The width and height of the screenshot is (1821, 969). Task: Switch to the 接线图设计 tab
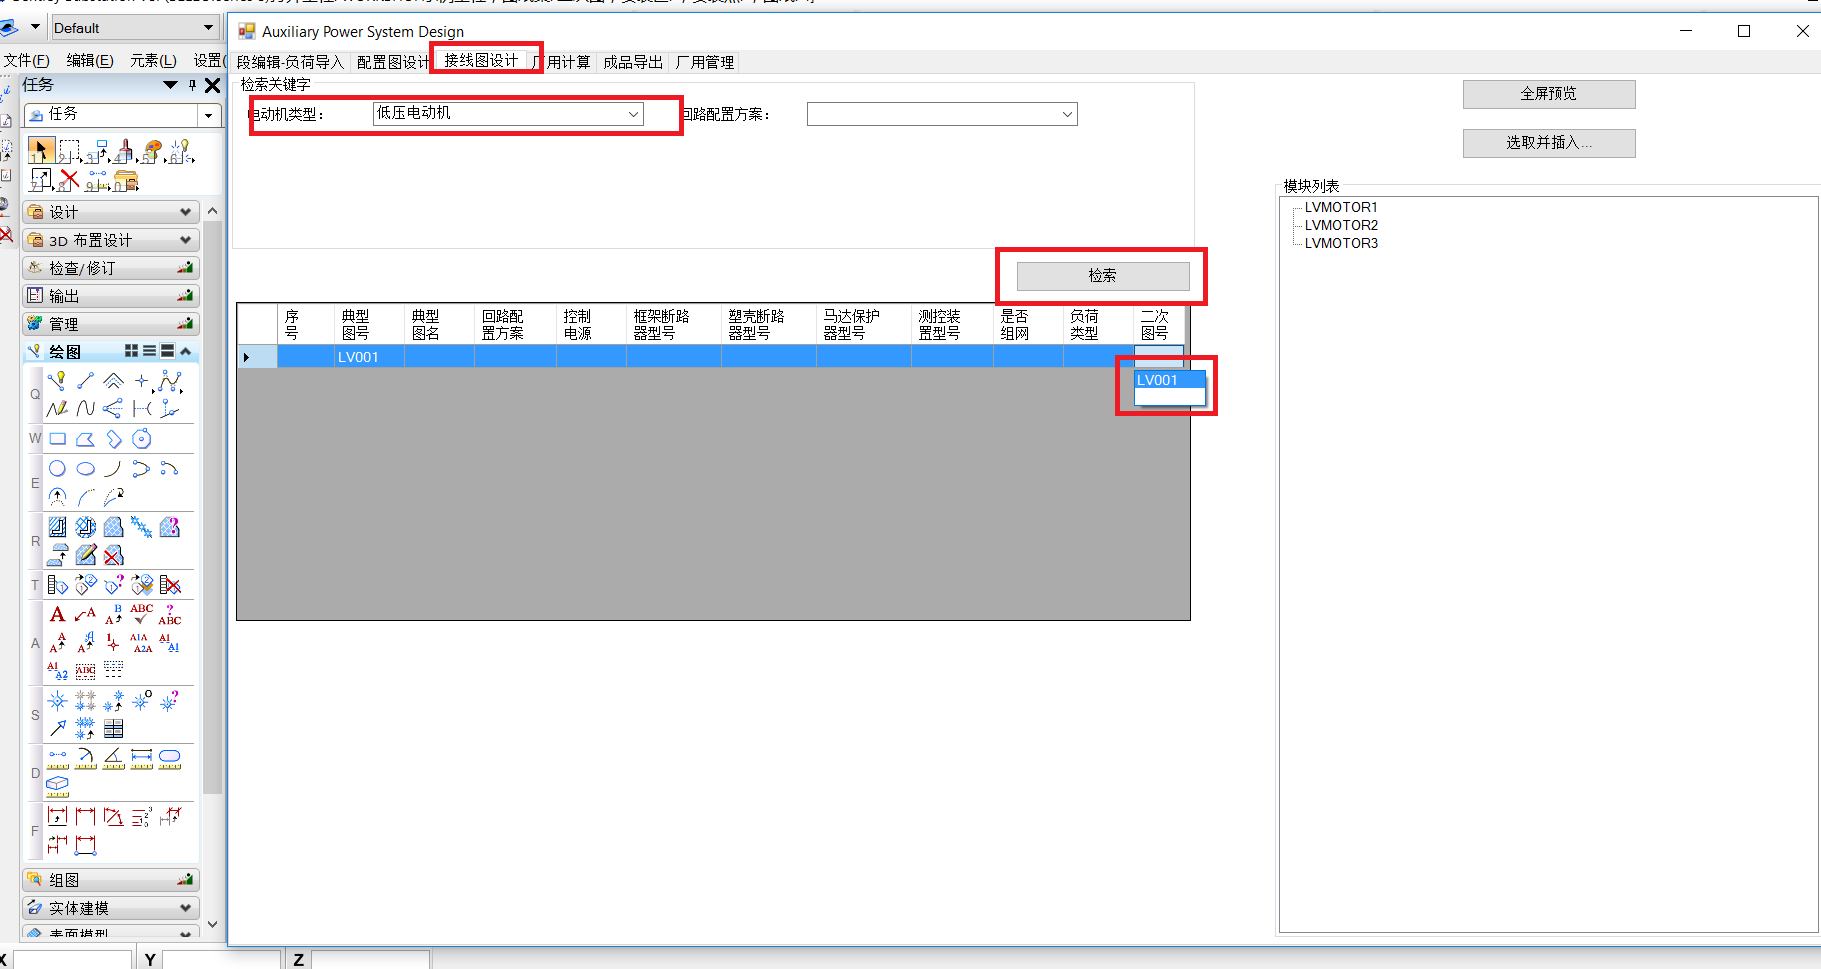(481, 61)
